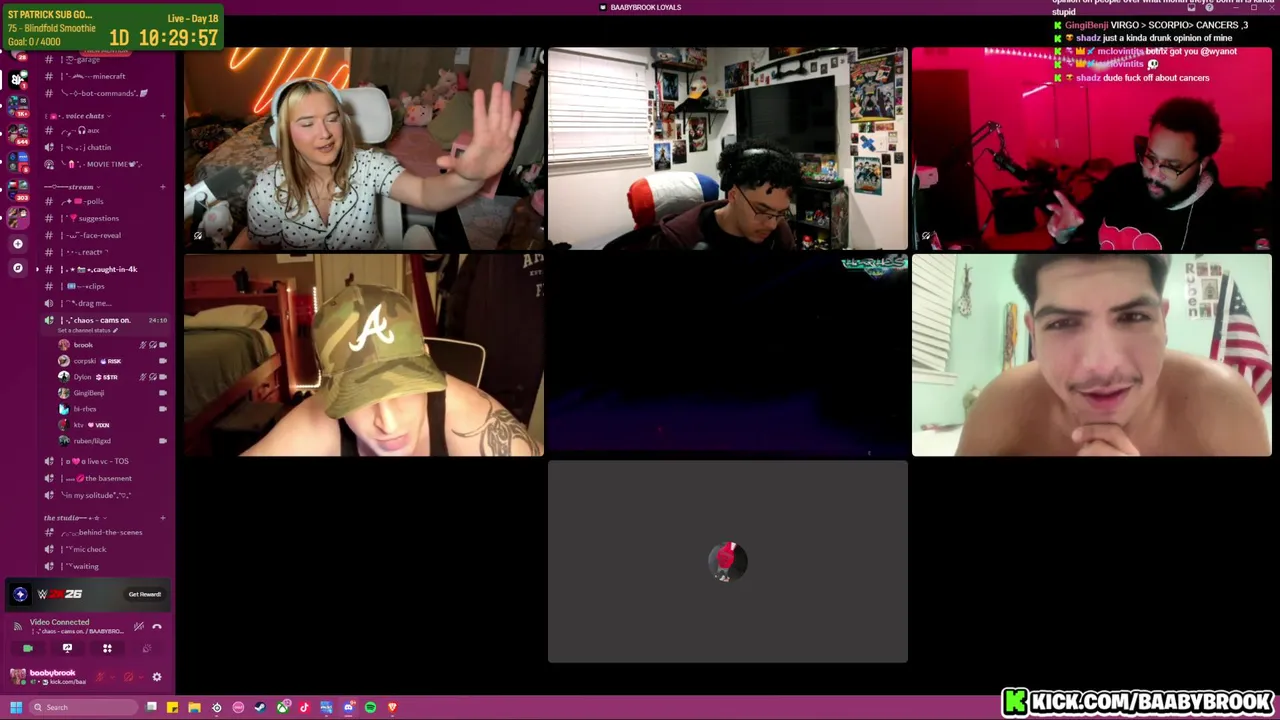Focus the camo-cap user's video tile
The image size is (1280, 720).
click(364, 355)
